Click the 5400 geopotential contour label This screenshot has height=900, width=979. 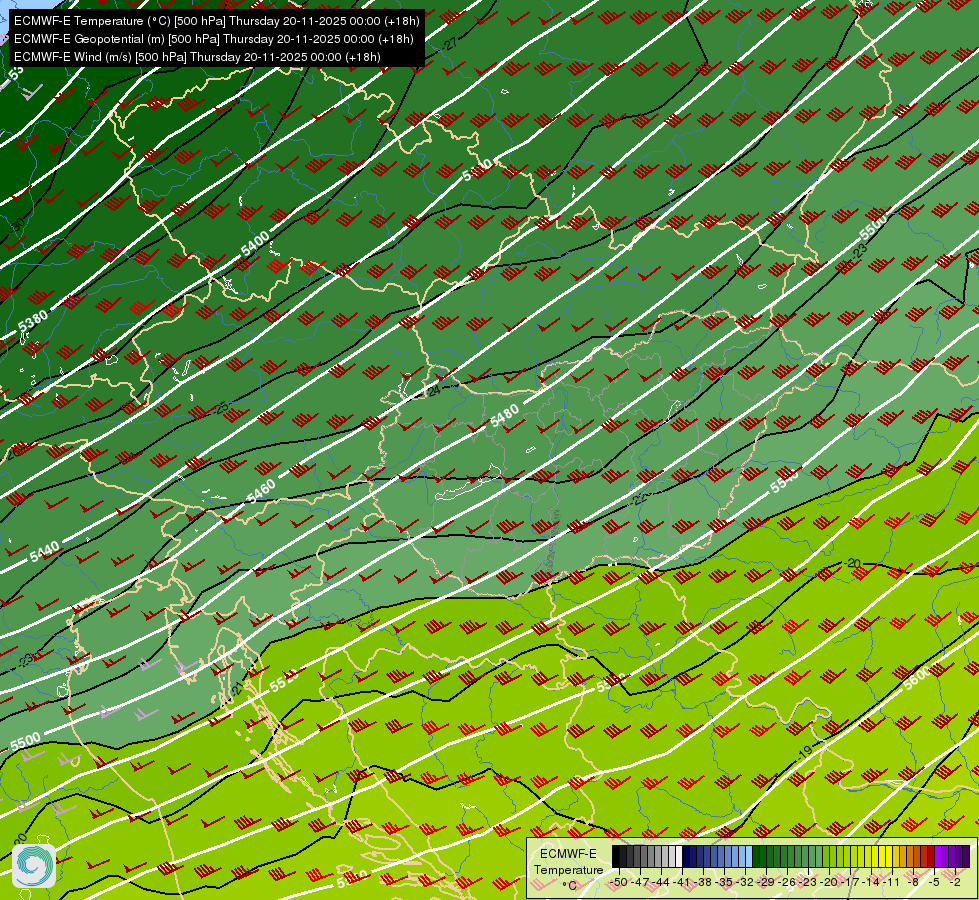255,244
